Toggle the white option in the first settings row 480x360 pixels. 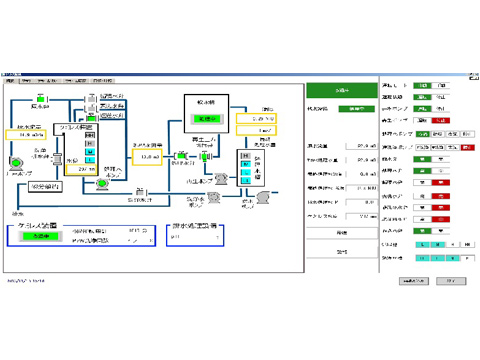pyautogui.click(x=441, y=86)
